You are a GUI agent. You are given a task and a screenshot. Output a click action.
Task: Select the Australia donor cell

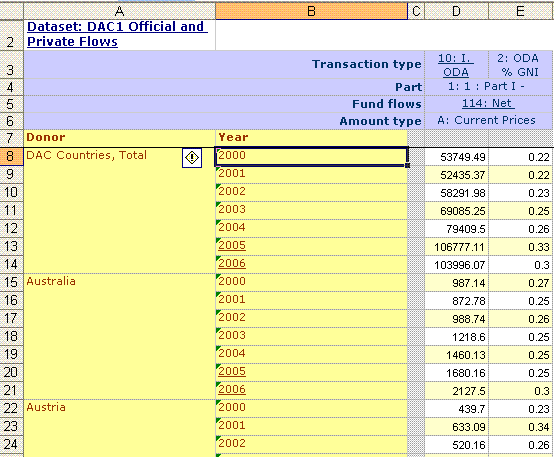pyautogui.click(x=119, y=336)
